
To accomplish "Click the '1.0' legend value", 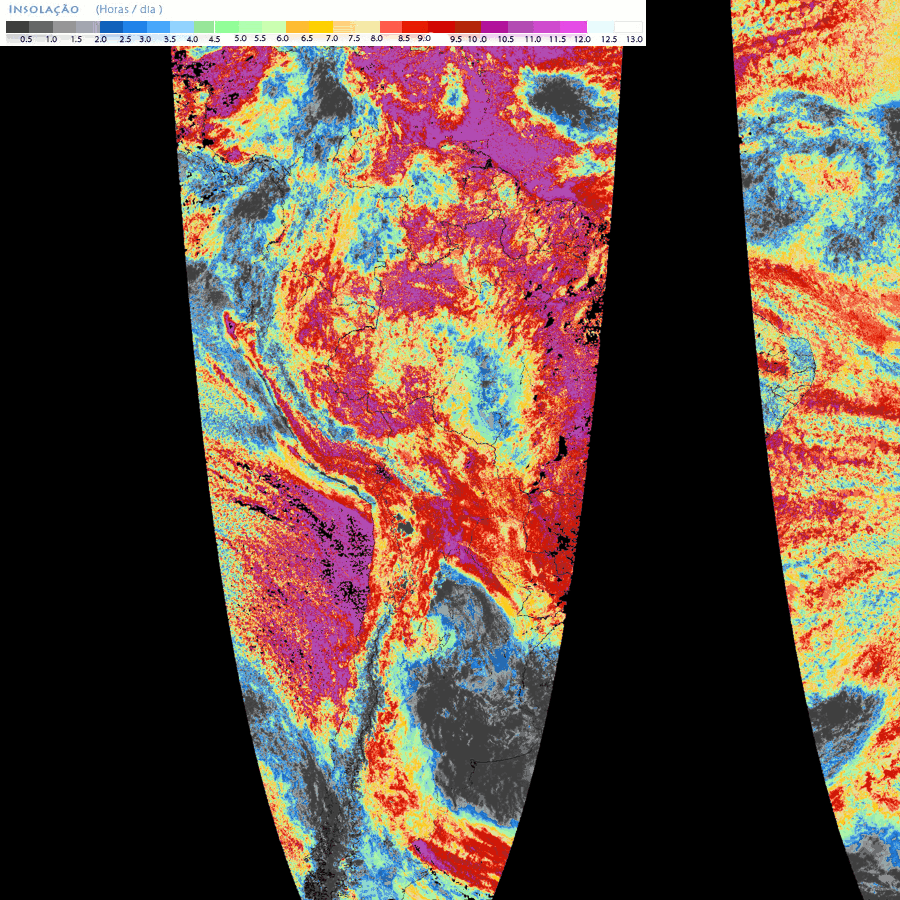I will click(51, 39).
